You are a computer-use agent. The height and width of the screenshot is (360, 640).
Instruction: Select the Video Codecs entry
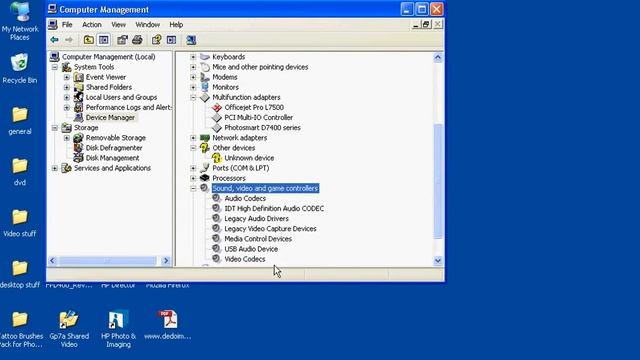point(244,259)
